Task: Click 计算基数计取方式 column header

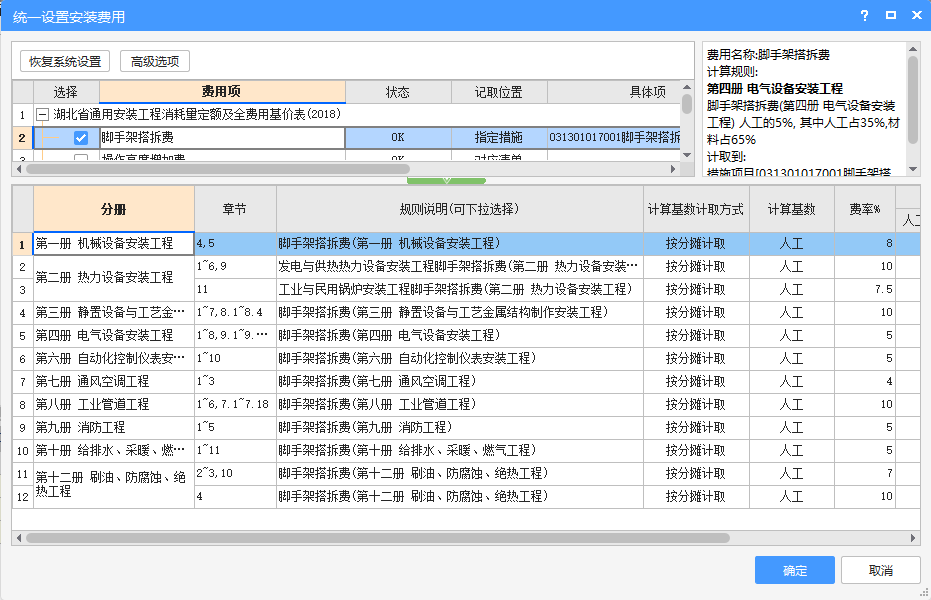Action: (696, 209)
